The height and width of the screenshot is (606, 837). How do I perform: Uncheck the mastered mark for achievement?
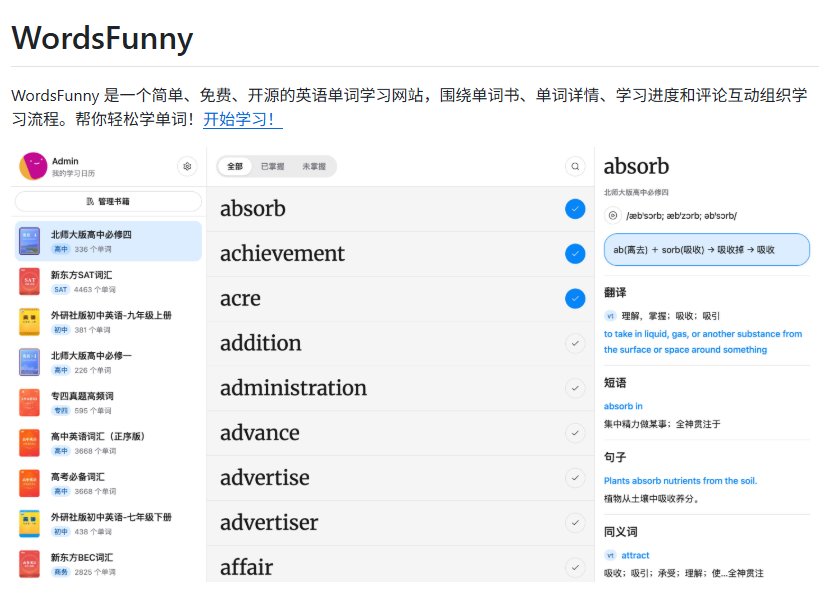click(575, 254)
